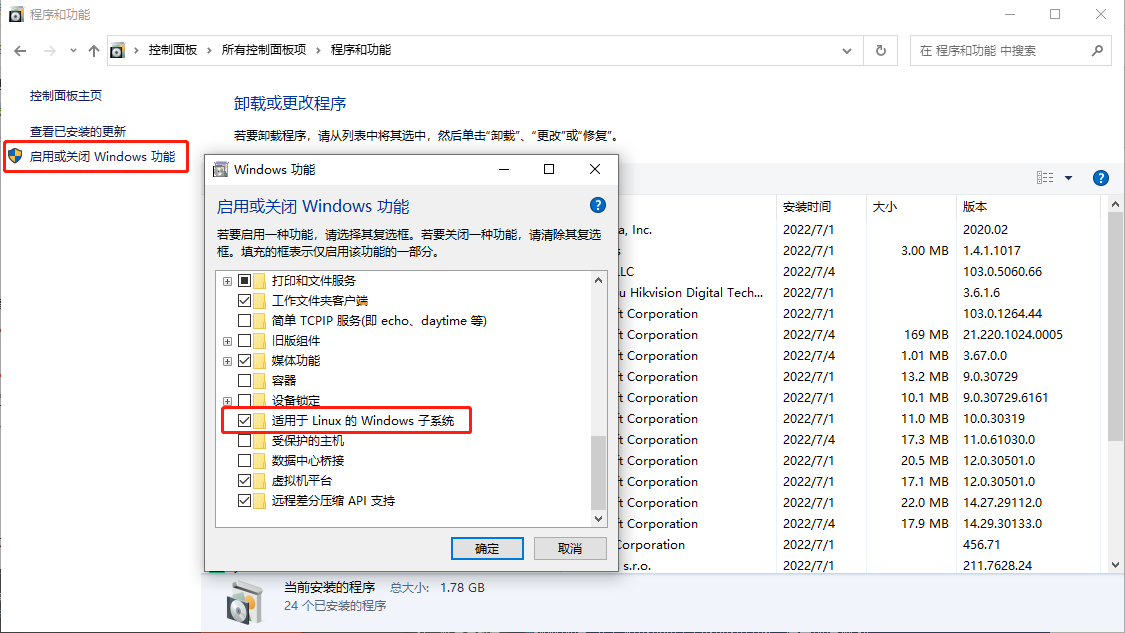The width and height of the screenshot is (1125, 633).
Task: Open recent locations dropdown arrow
Action: (x=73, y=51)
